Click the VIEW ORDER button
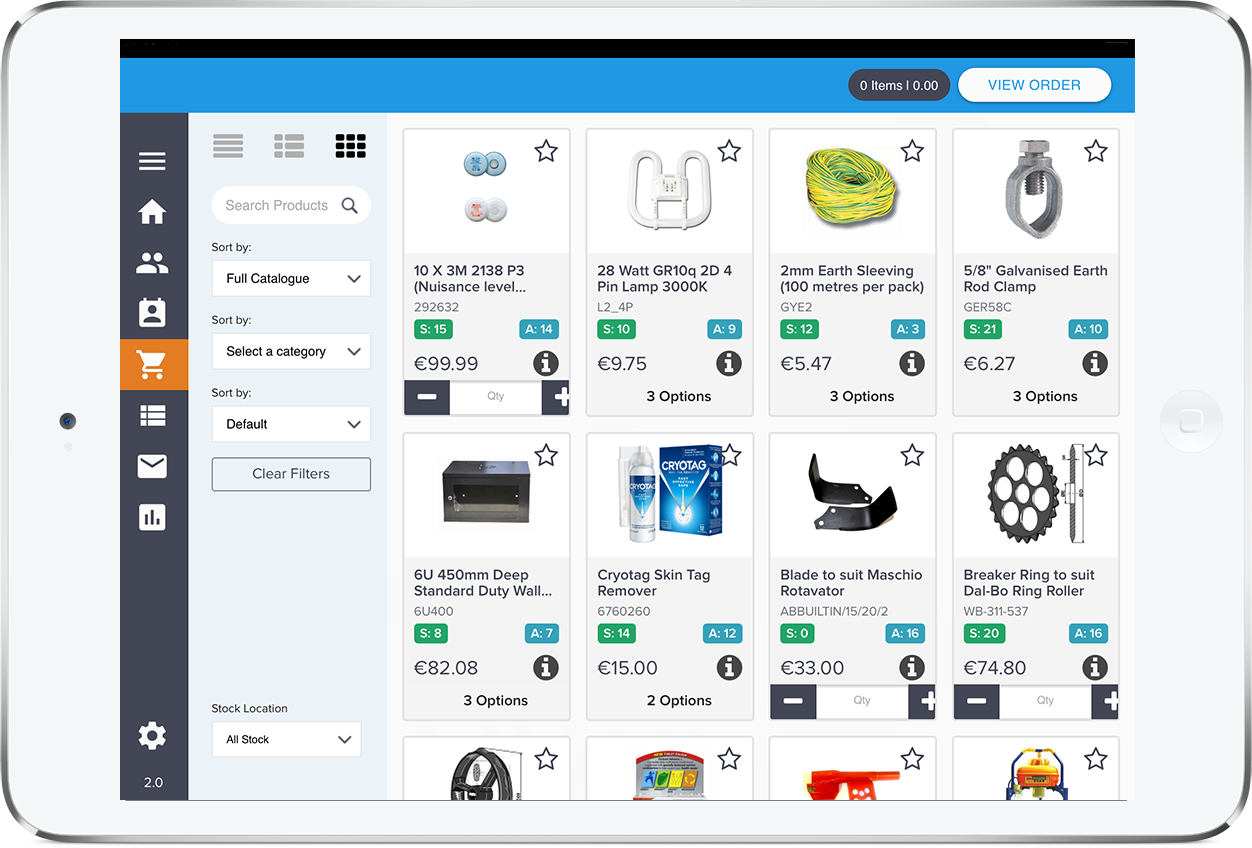This screenshot has width=1252, height=848. 1034,85
